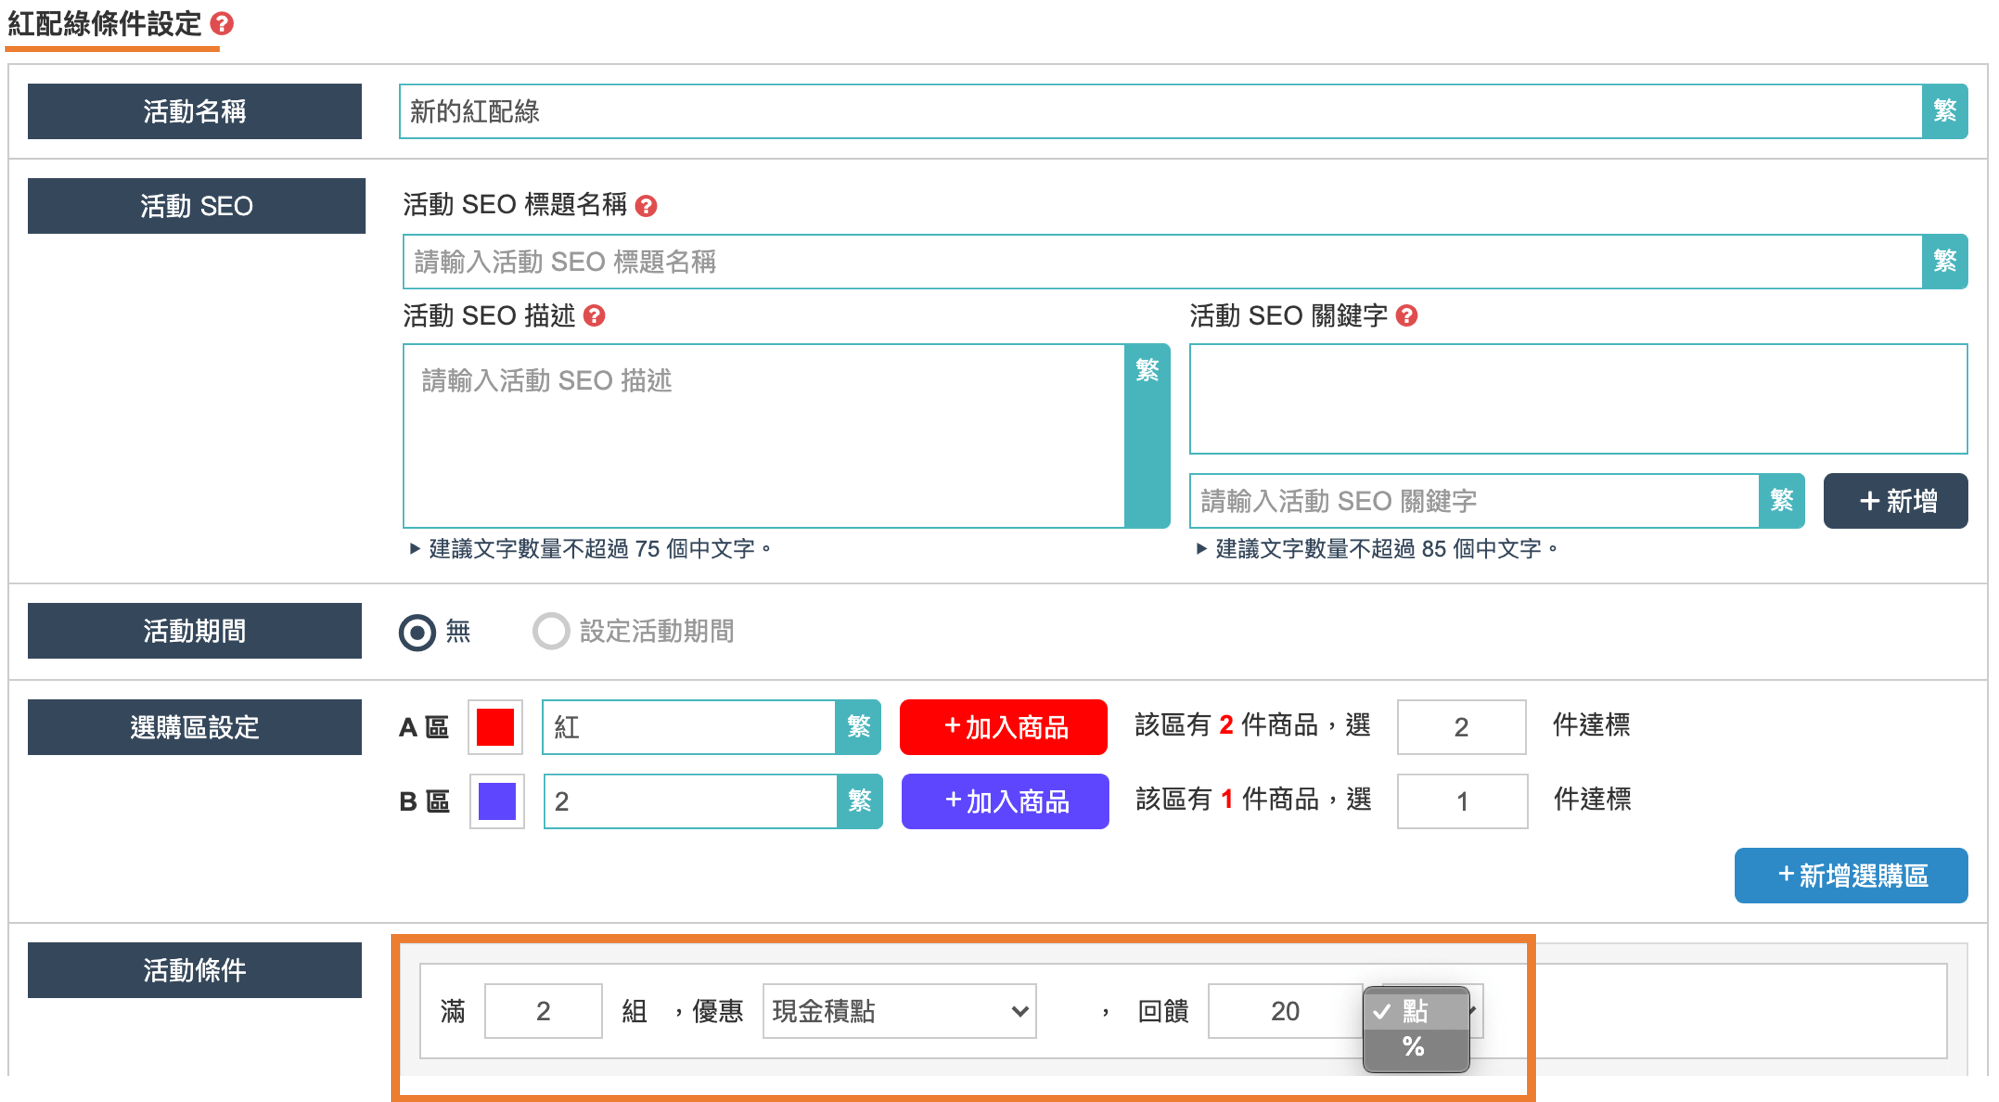Viewport: 1999px width, 1102px height.
Task: Click 繁 language icon in SEO title field
Action: click(1944, 262)
